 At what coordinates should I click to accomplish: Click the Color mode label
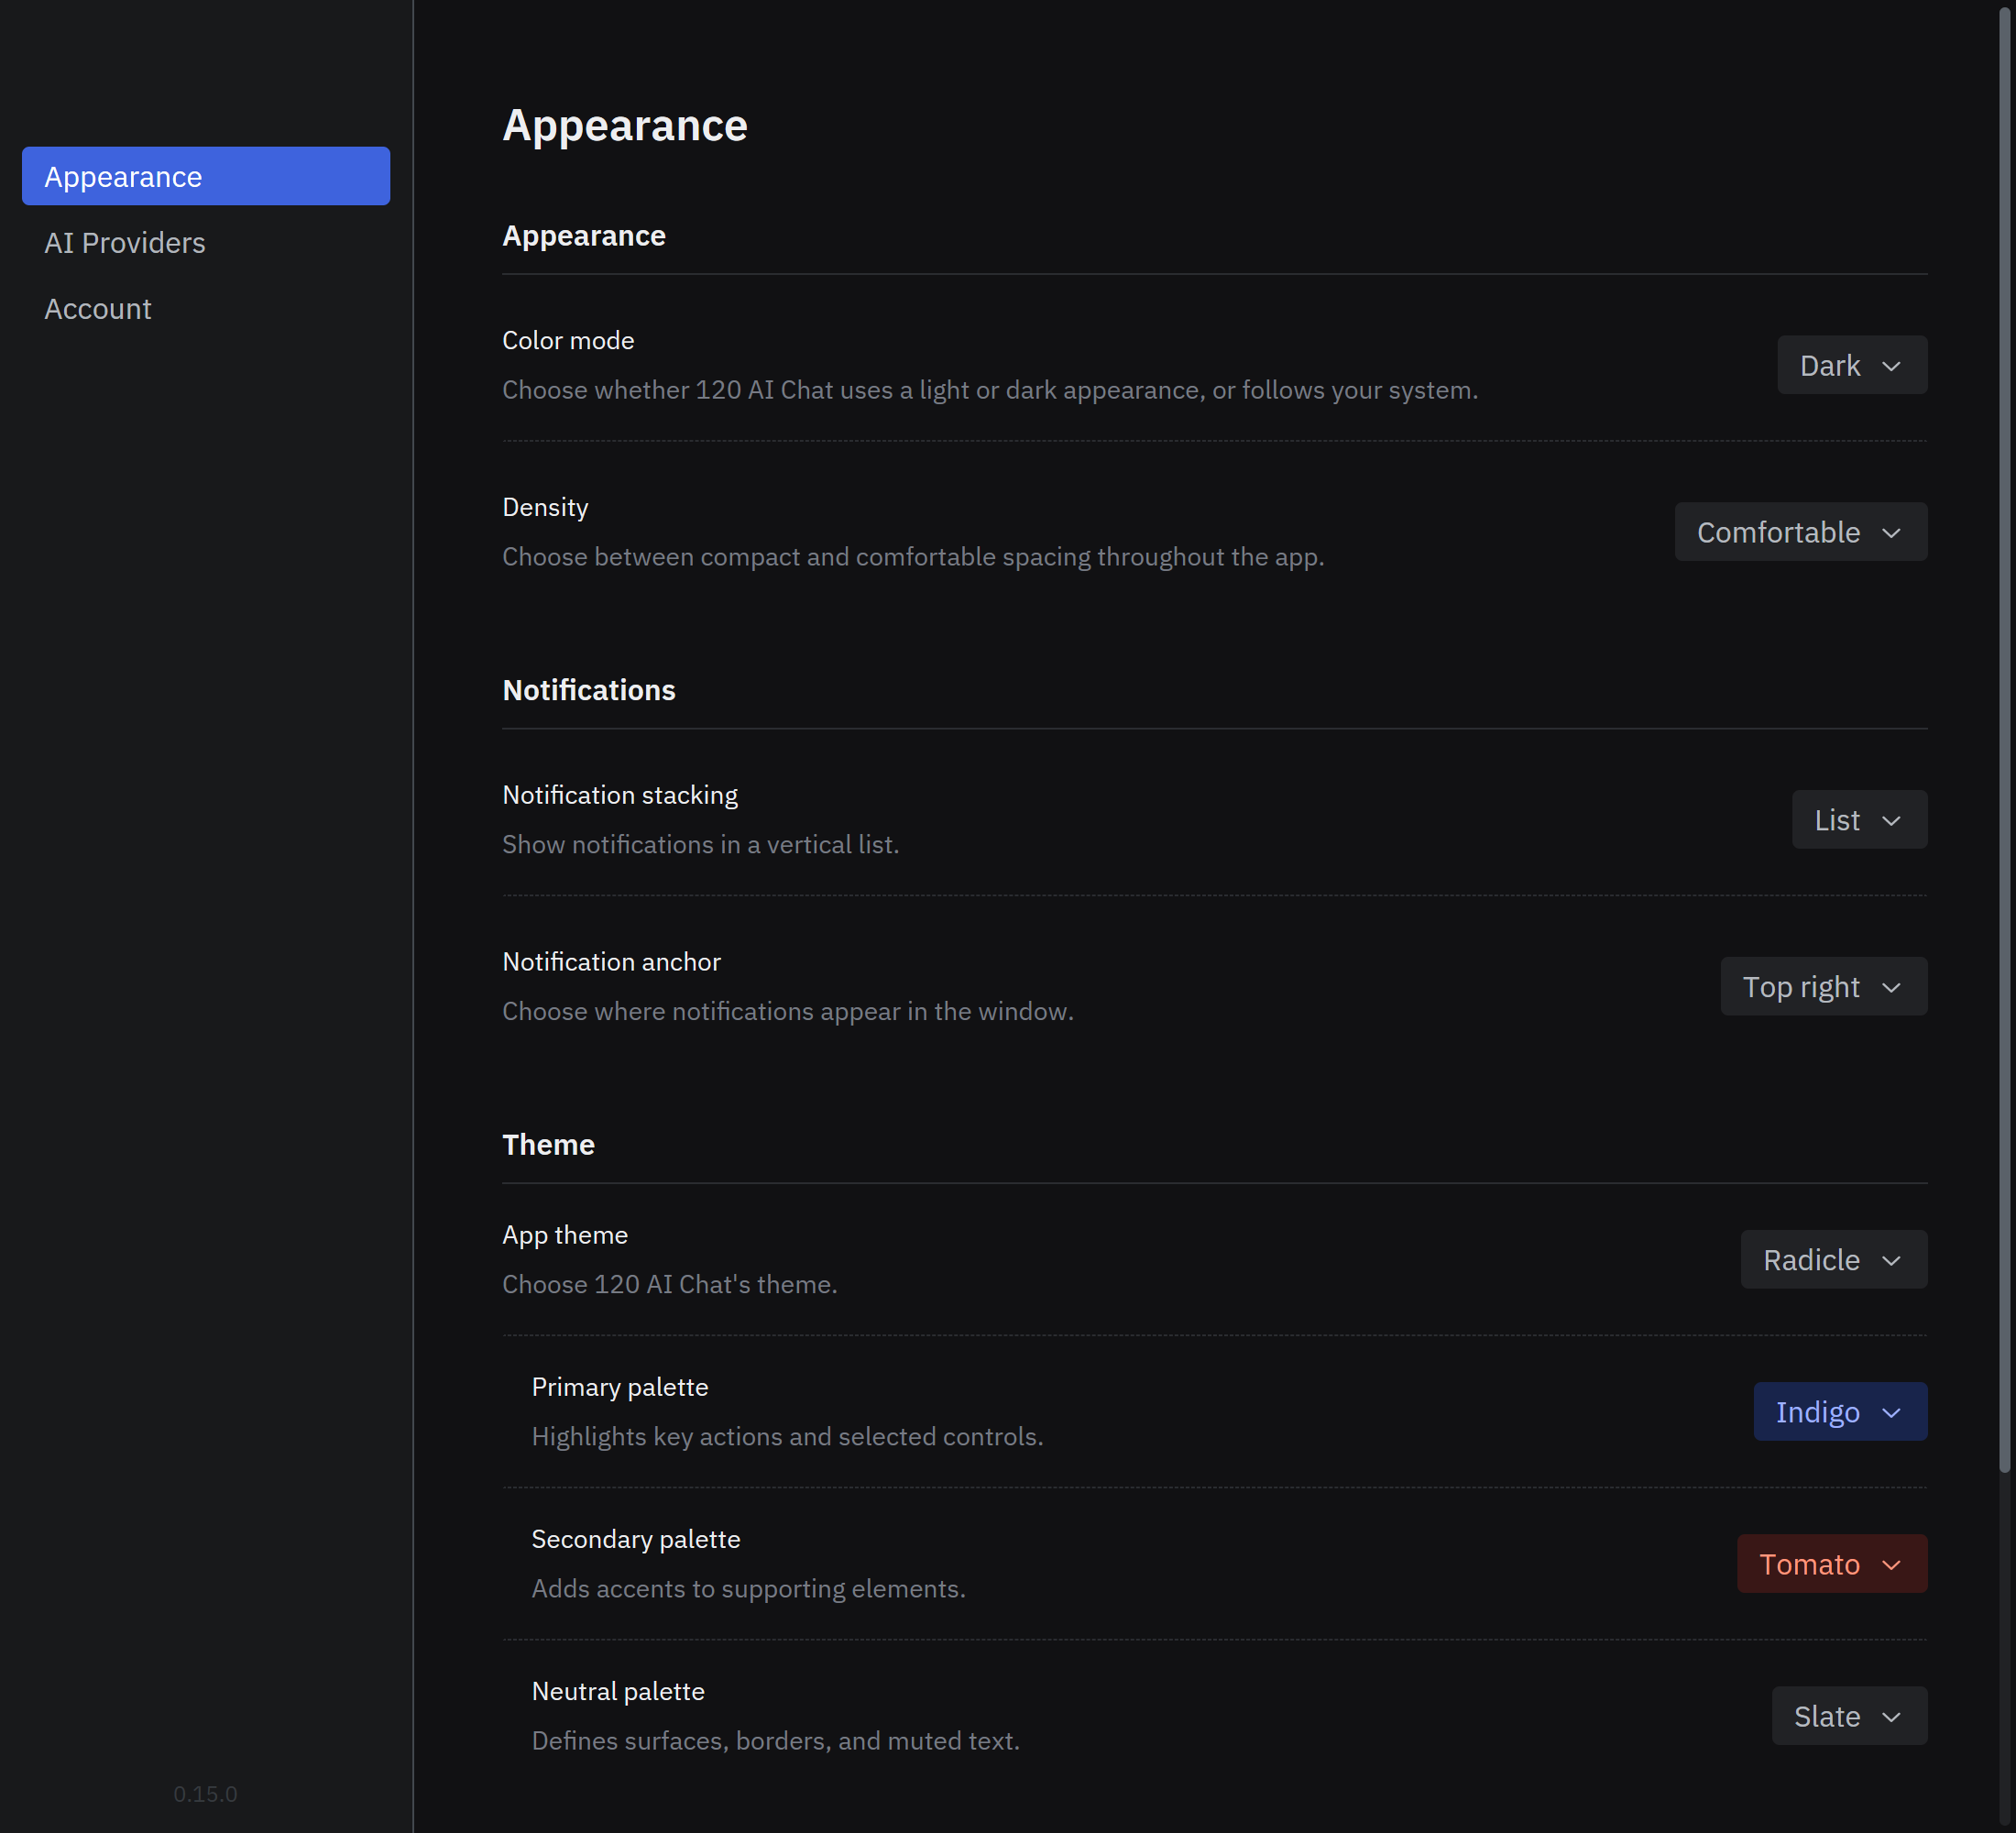coord(568,341)
